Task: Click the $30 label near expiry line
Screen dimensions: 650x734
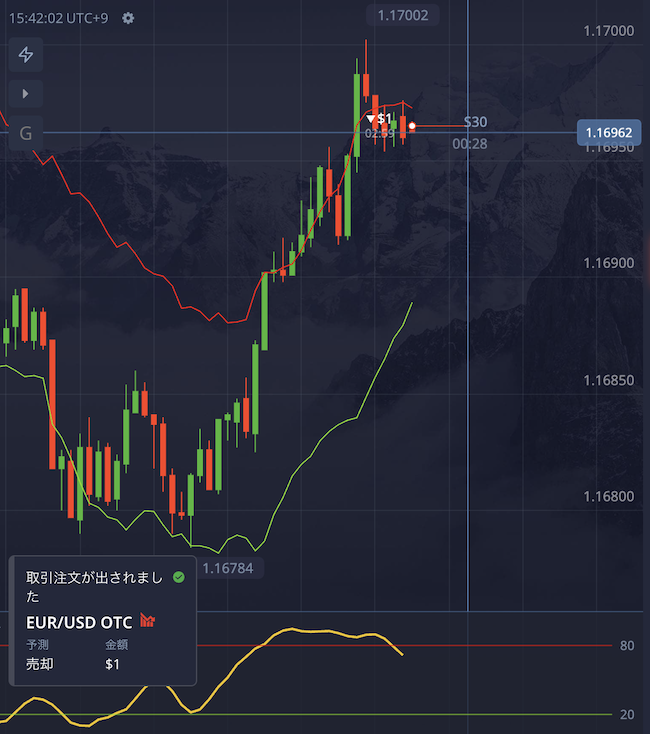Action: pos(475,122)
